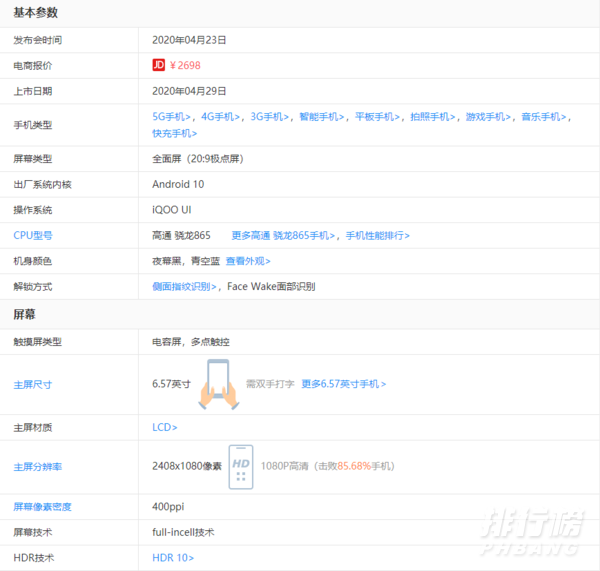This screenshot has width=600, height=571.
Task: Click the 屏幕技术 row label
Action: pos(33,532)
